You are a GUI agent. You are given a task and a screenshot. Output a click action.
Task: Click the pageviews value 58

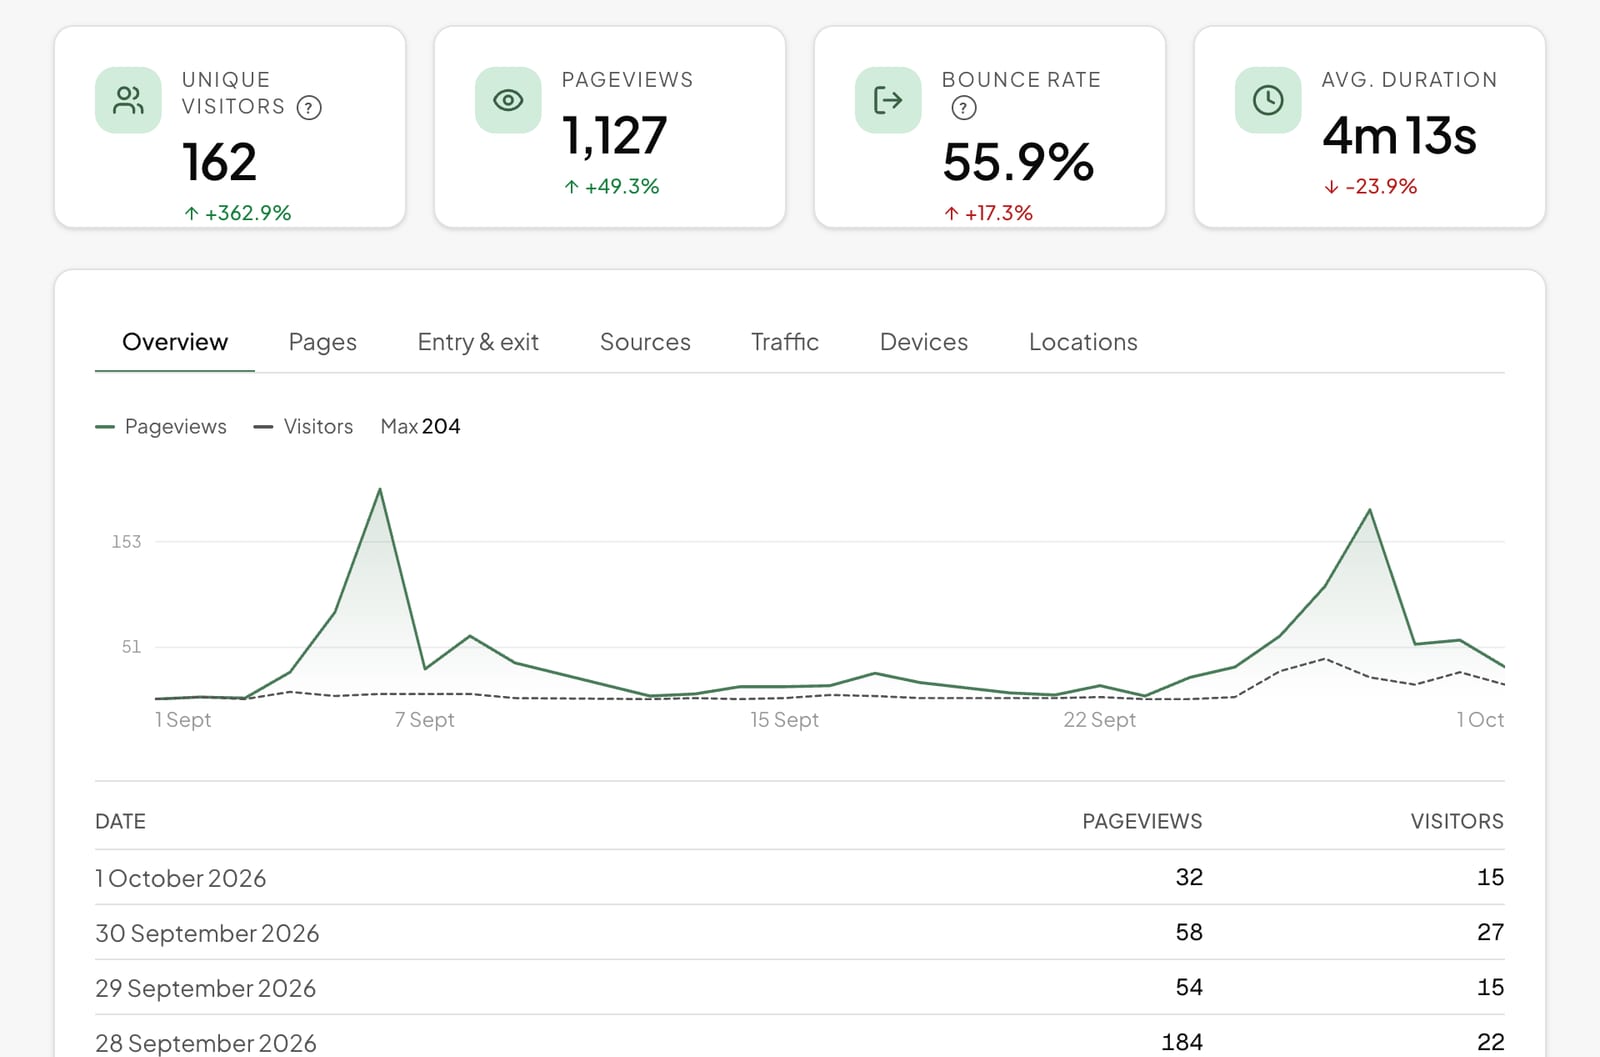[1189, 932]
